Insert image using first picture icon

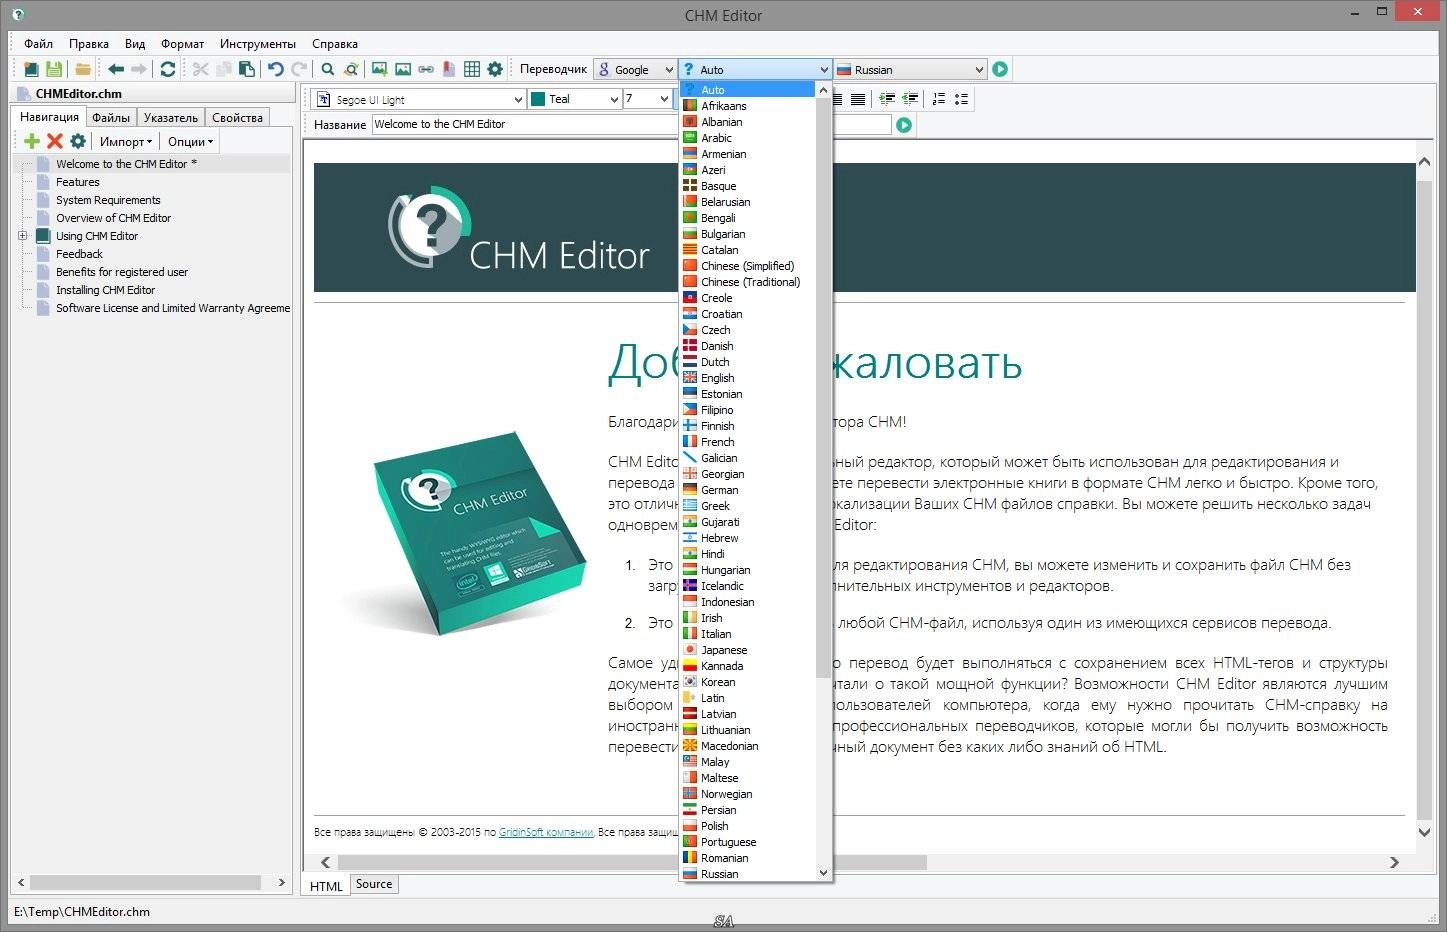pyautogui.click(x=380, y=69)
